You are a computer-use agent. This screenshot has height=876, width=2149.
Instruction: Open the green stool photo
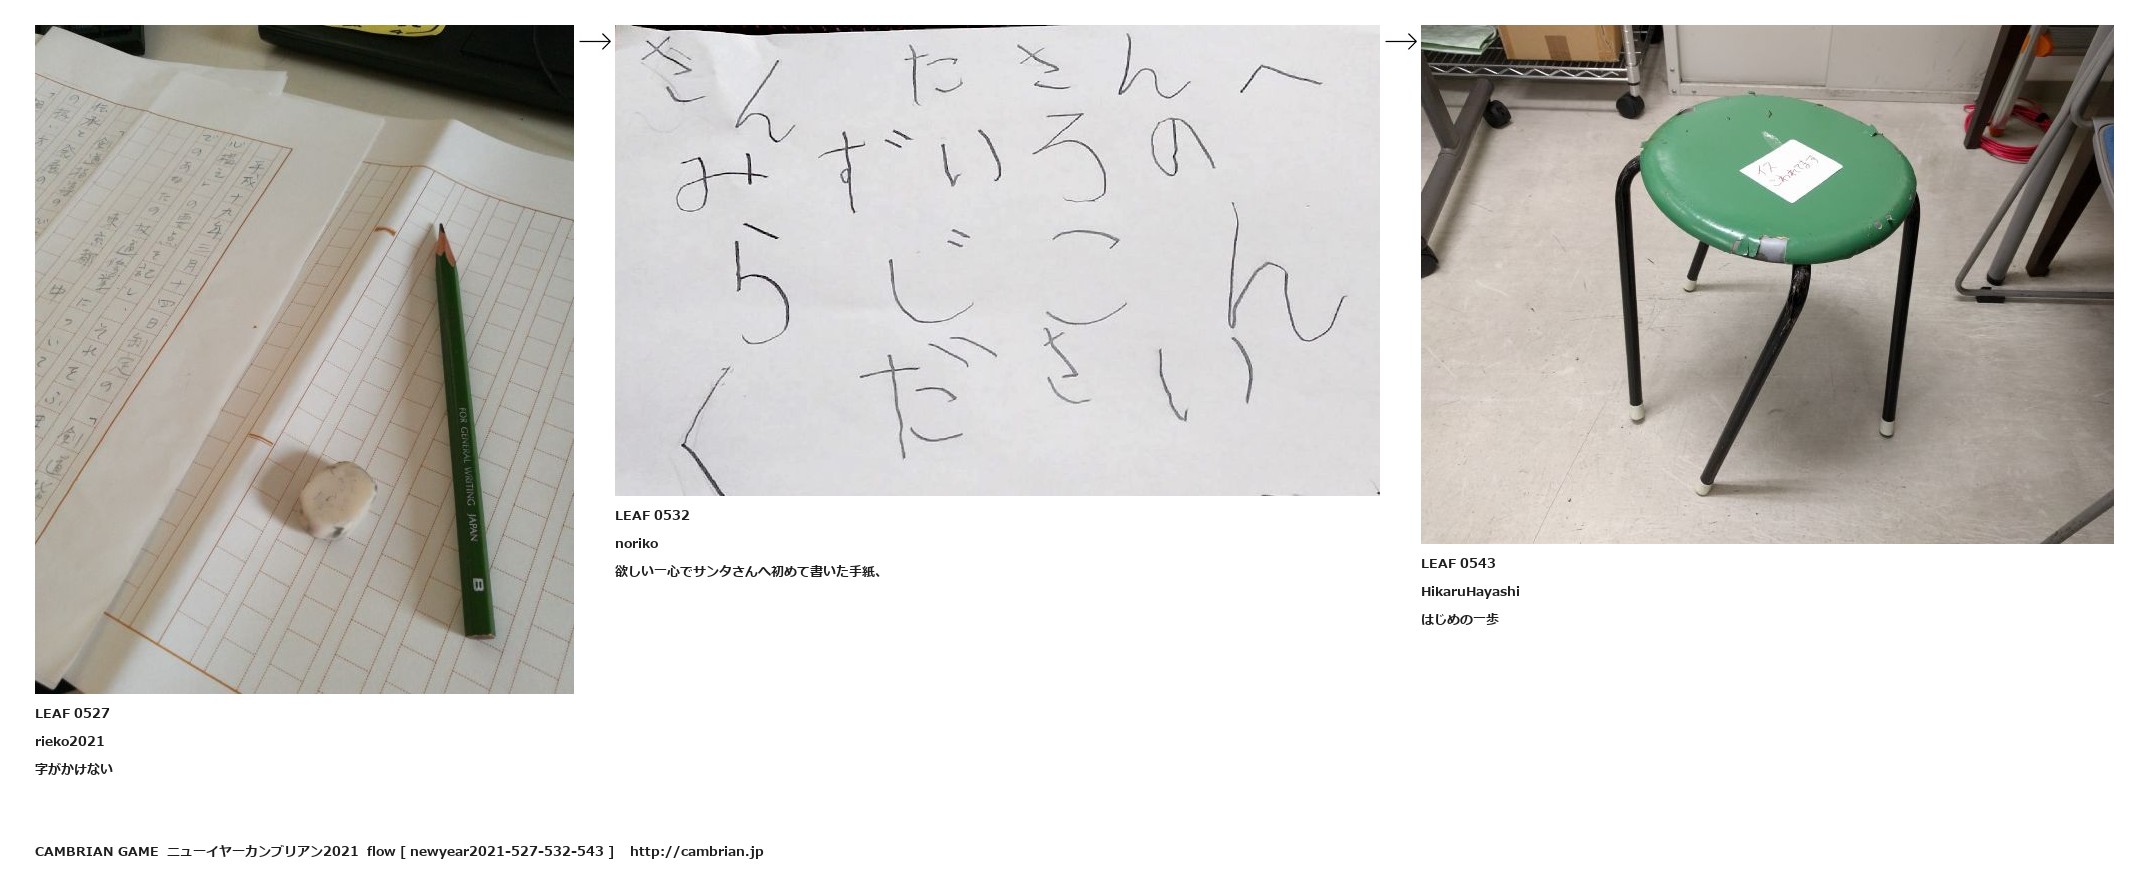point(1767,284)
